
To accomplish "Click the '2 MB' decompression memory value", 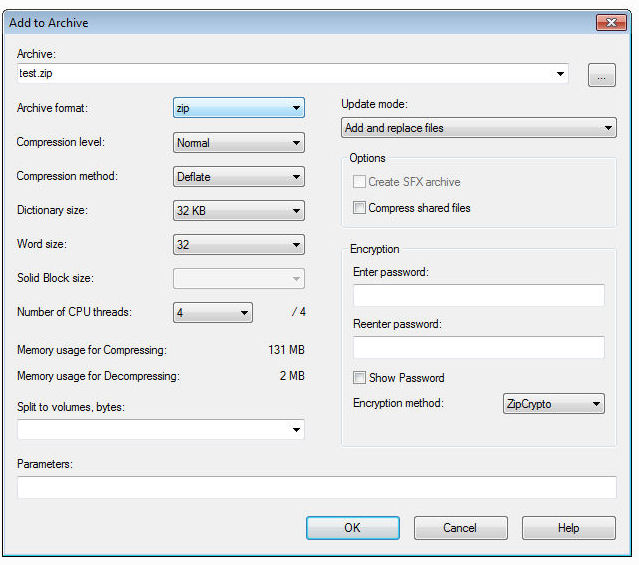I will click(292, 375).
